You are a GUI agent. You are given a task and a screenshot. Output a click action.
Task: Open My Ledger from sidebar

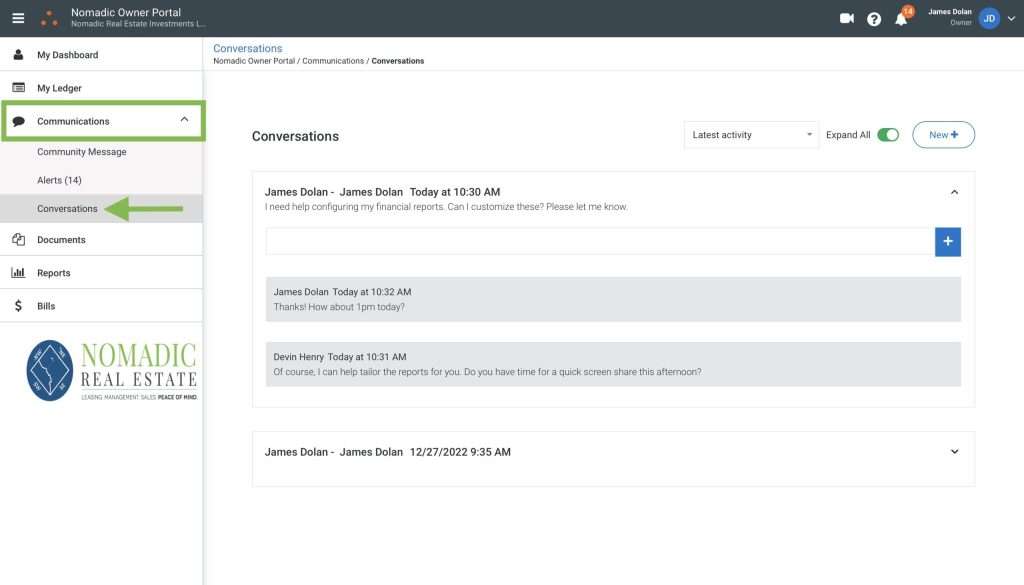[x=59, y=88]
